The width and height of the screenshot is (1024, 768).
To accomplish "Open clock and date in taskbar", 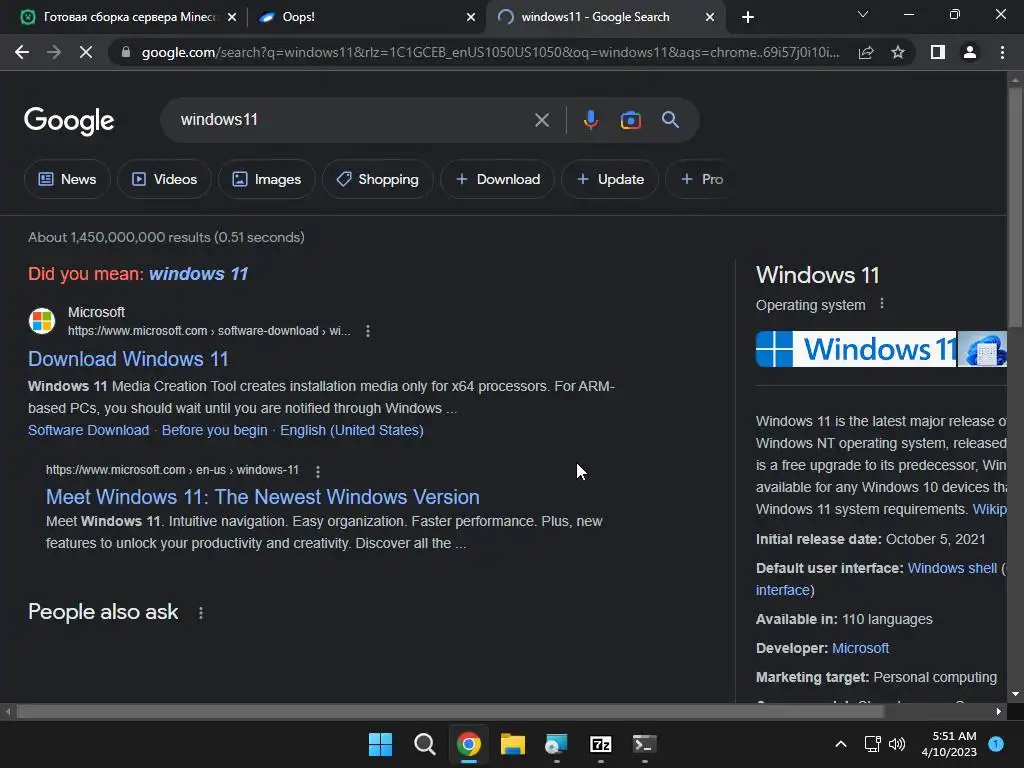I will tap(949, 744).
